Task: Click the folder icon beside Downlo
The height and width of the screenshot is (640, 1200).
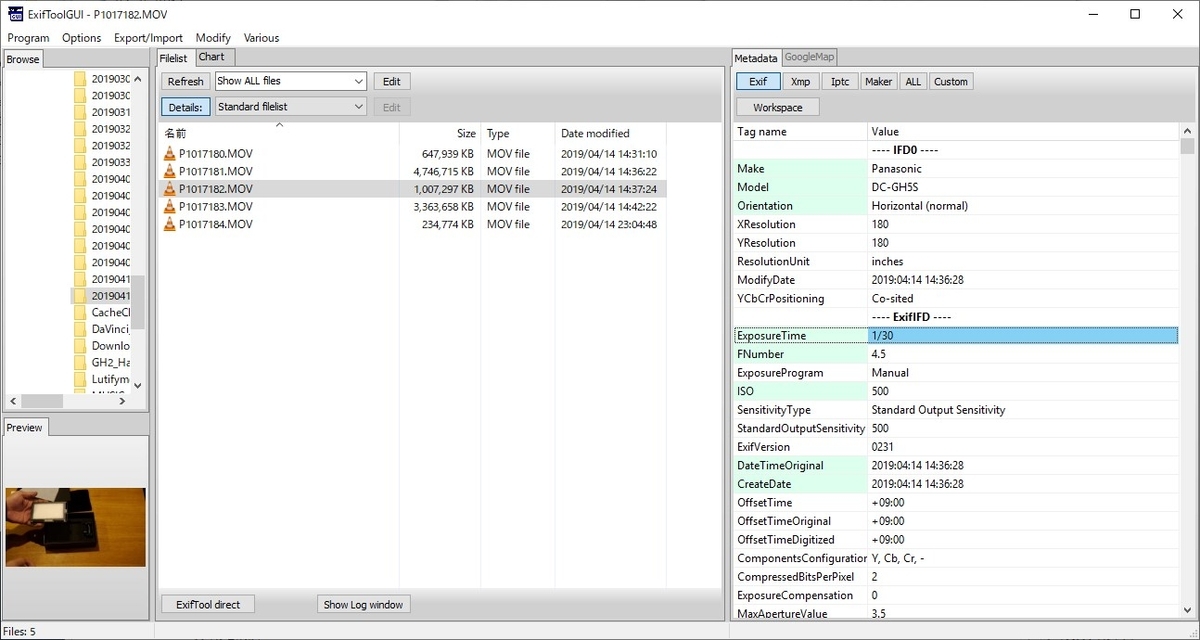Action: 80,346
